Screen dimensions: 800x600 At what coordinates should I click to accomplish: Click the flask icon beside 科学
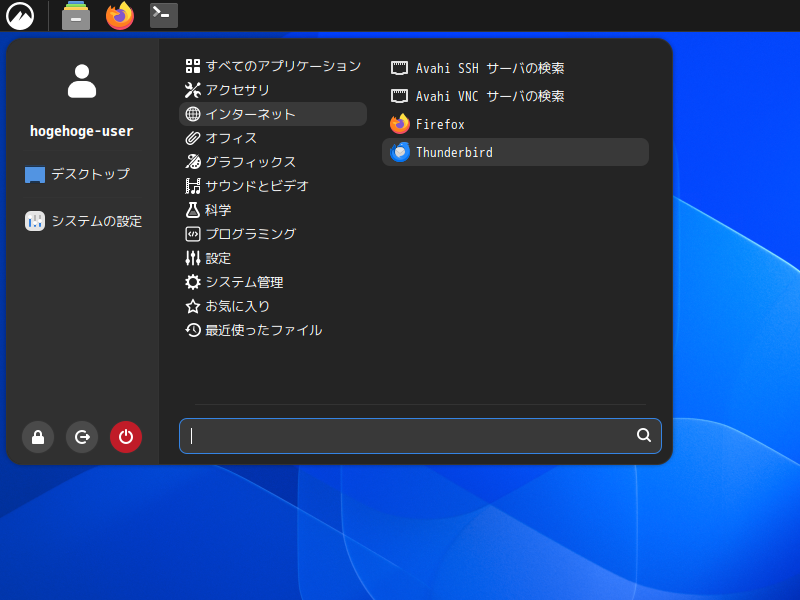[x=193, y=210]
